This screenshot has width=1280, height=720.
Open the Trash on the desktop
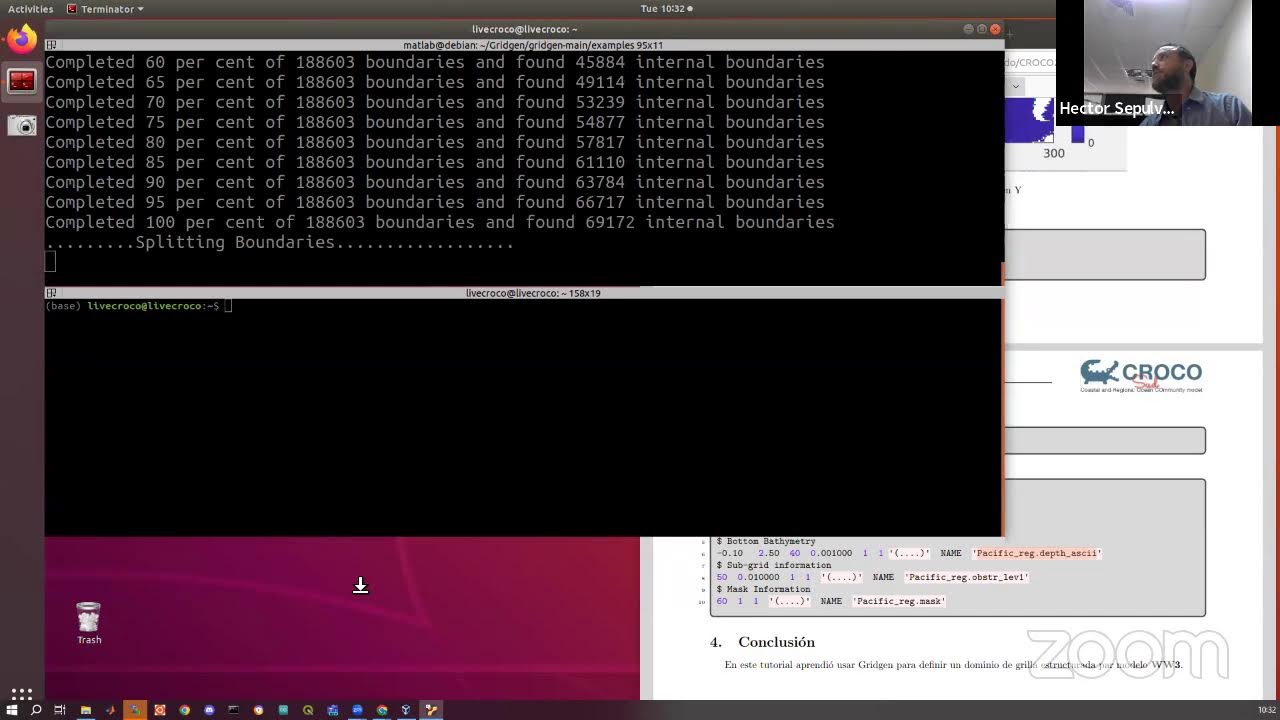click(x=89, y=623)
